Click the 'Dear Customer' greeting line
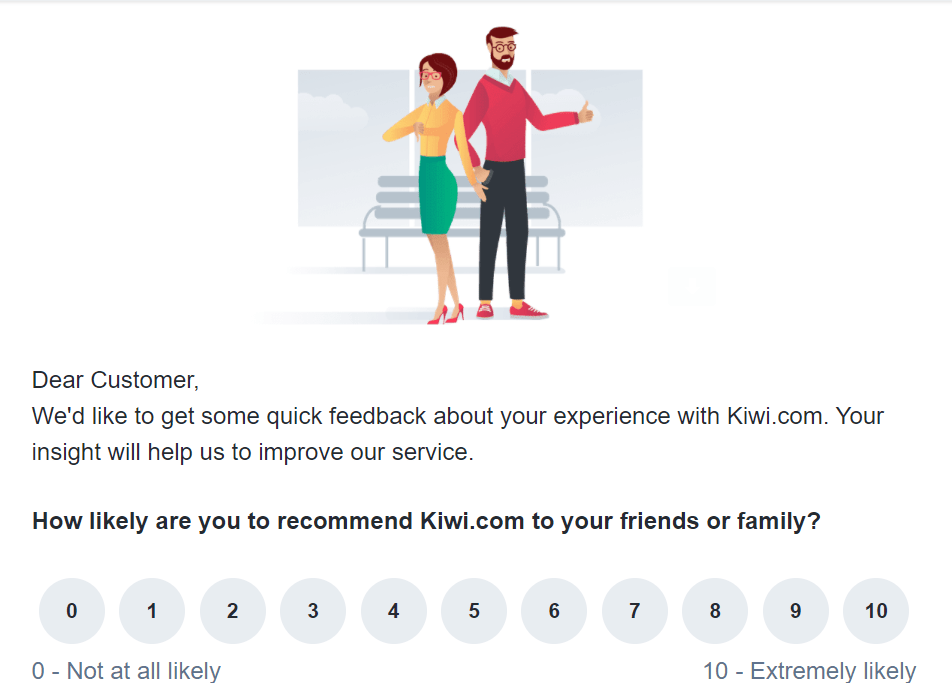 pyautogui.click(x=117, y=379)
